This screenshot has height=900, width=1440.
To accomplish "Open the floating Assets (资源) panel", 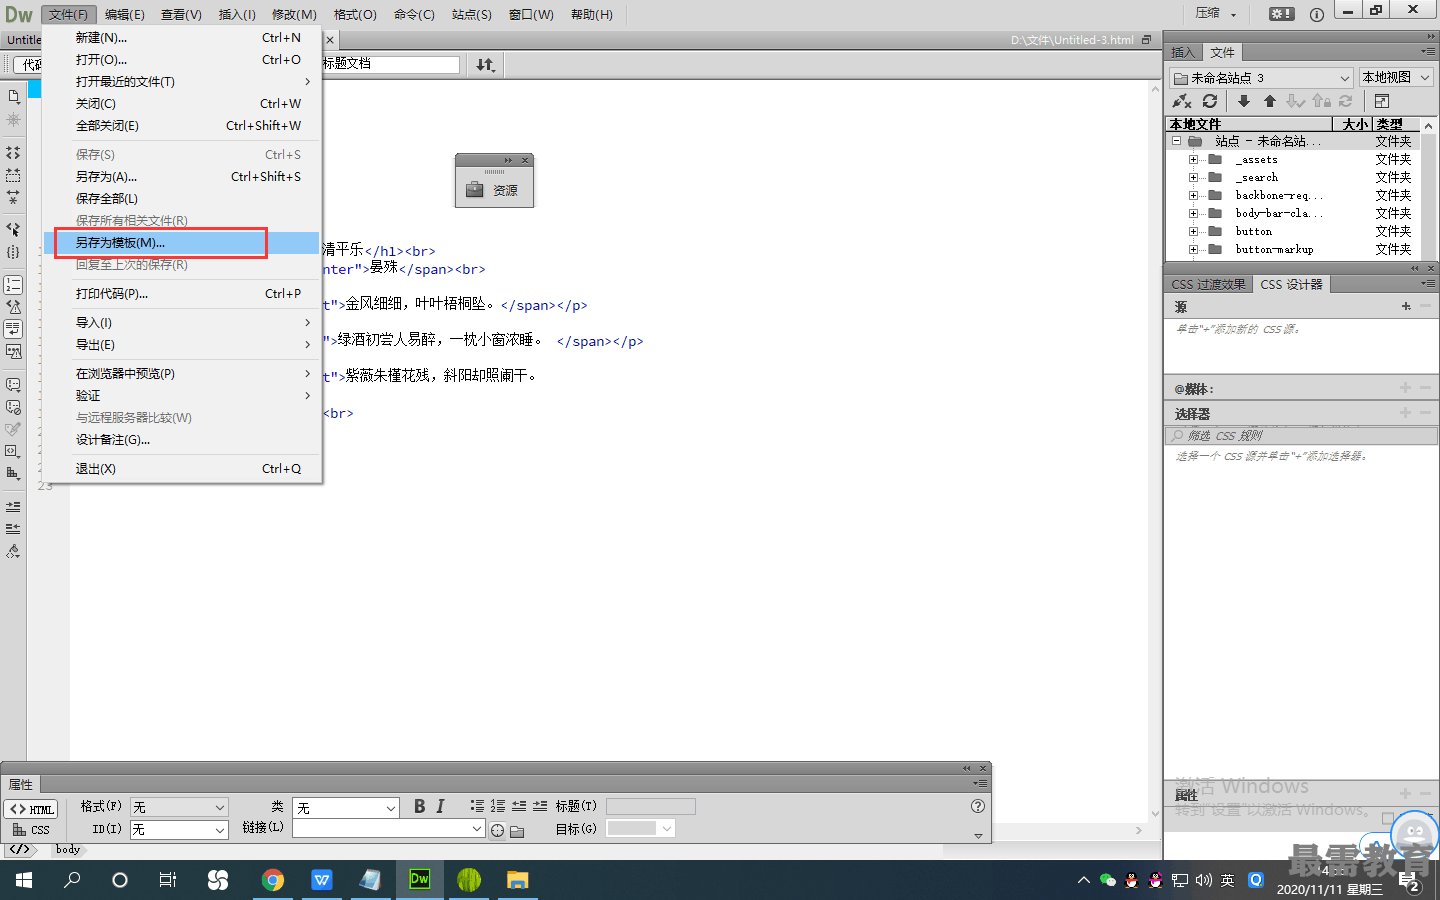I will (x=495, y=190).
